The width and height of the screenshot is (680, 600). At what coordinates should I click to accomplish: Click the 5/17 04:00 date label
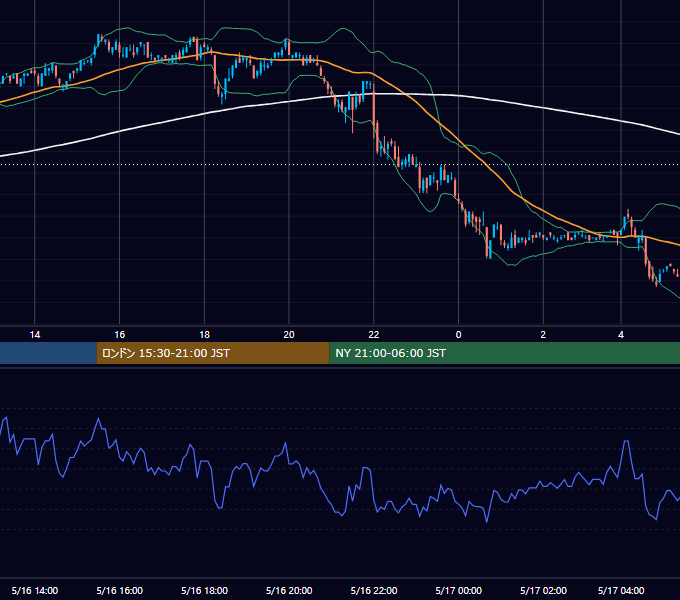tap(621, 590)
